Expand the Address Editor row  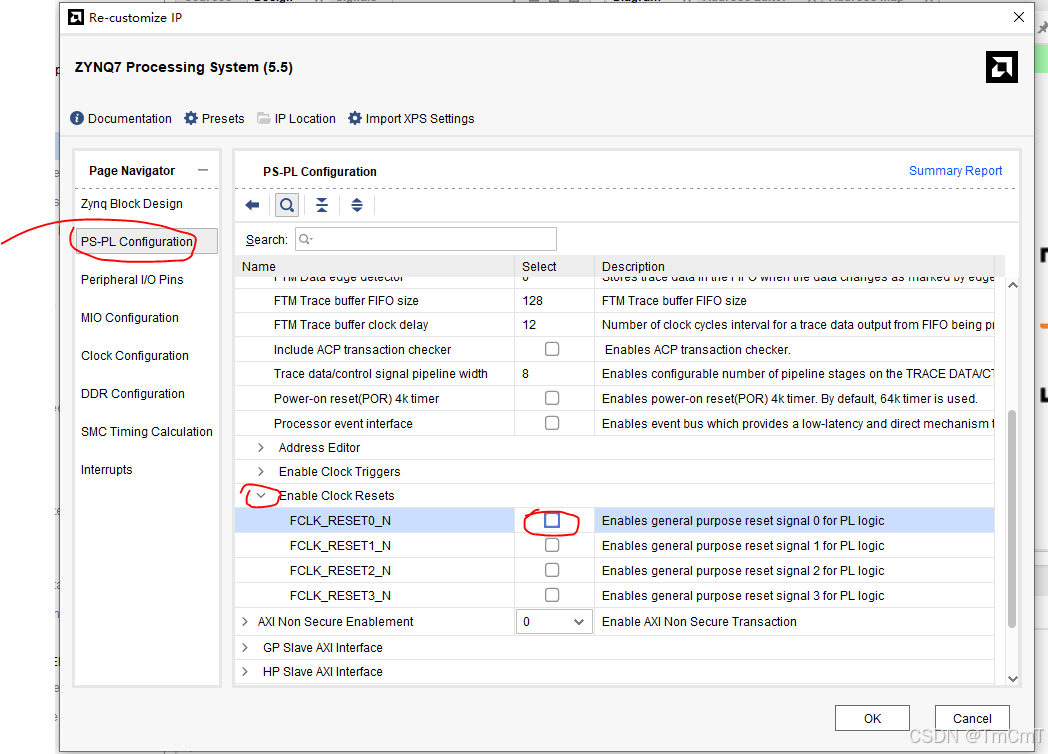pyautogui.click(x=261, y=447)
